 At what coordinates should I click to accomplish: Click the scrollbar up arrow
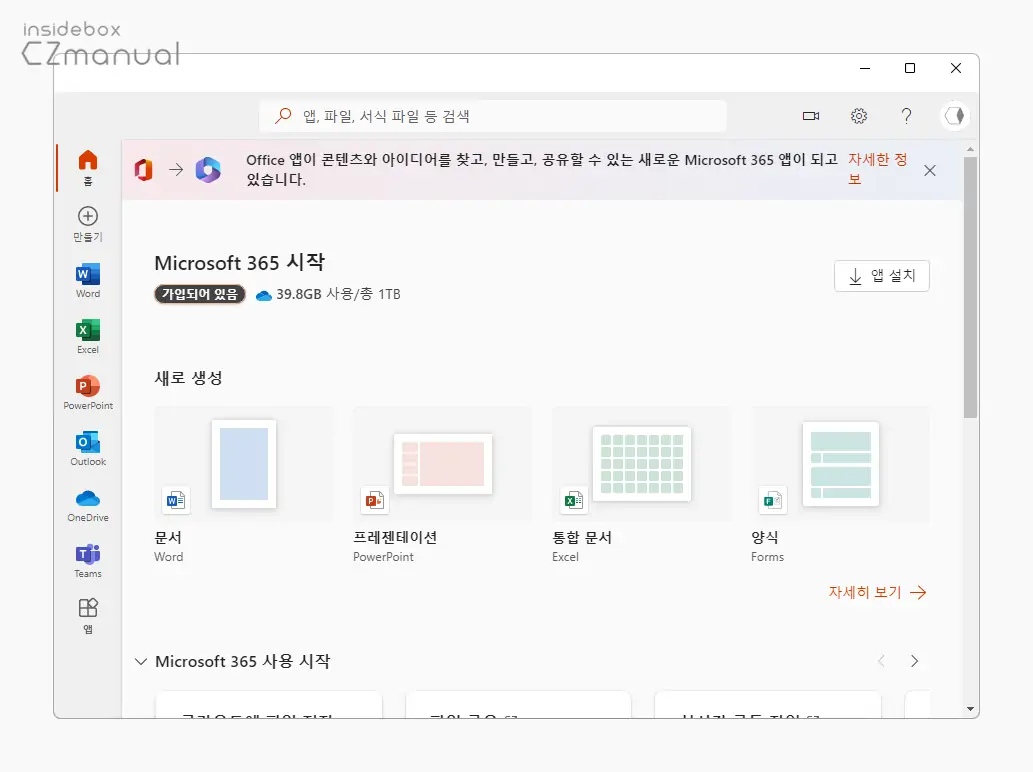(x=970, y=150)
